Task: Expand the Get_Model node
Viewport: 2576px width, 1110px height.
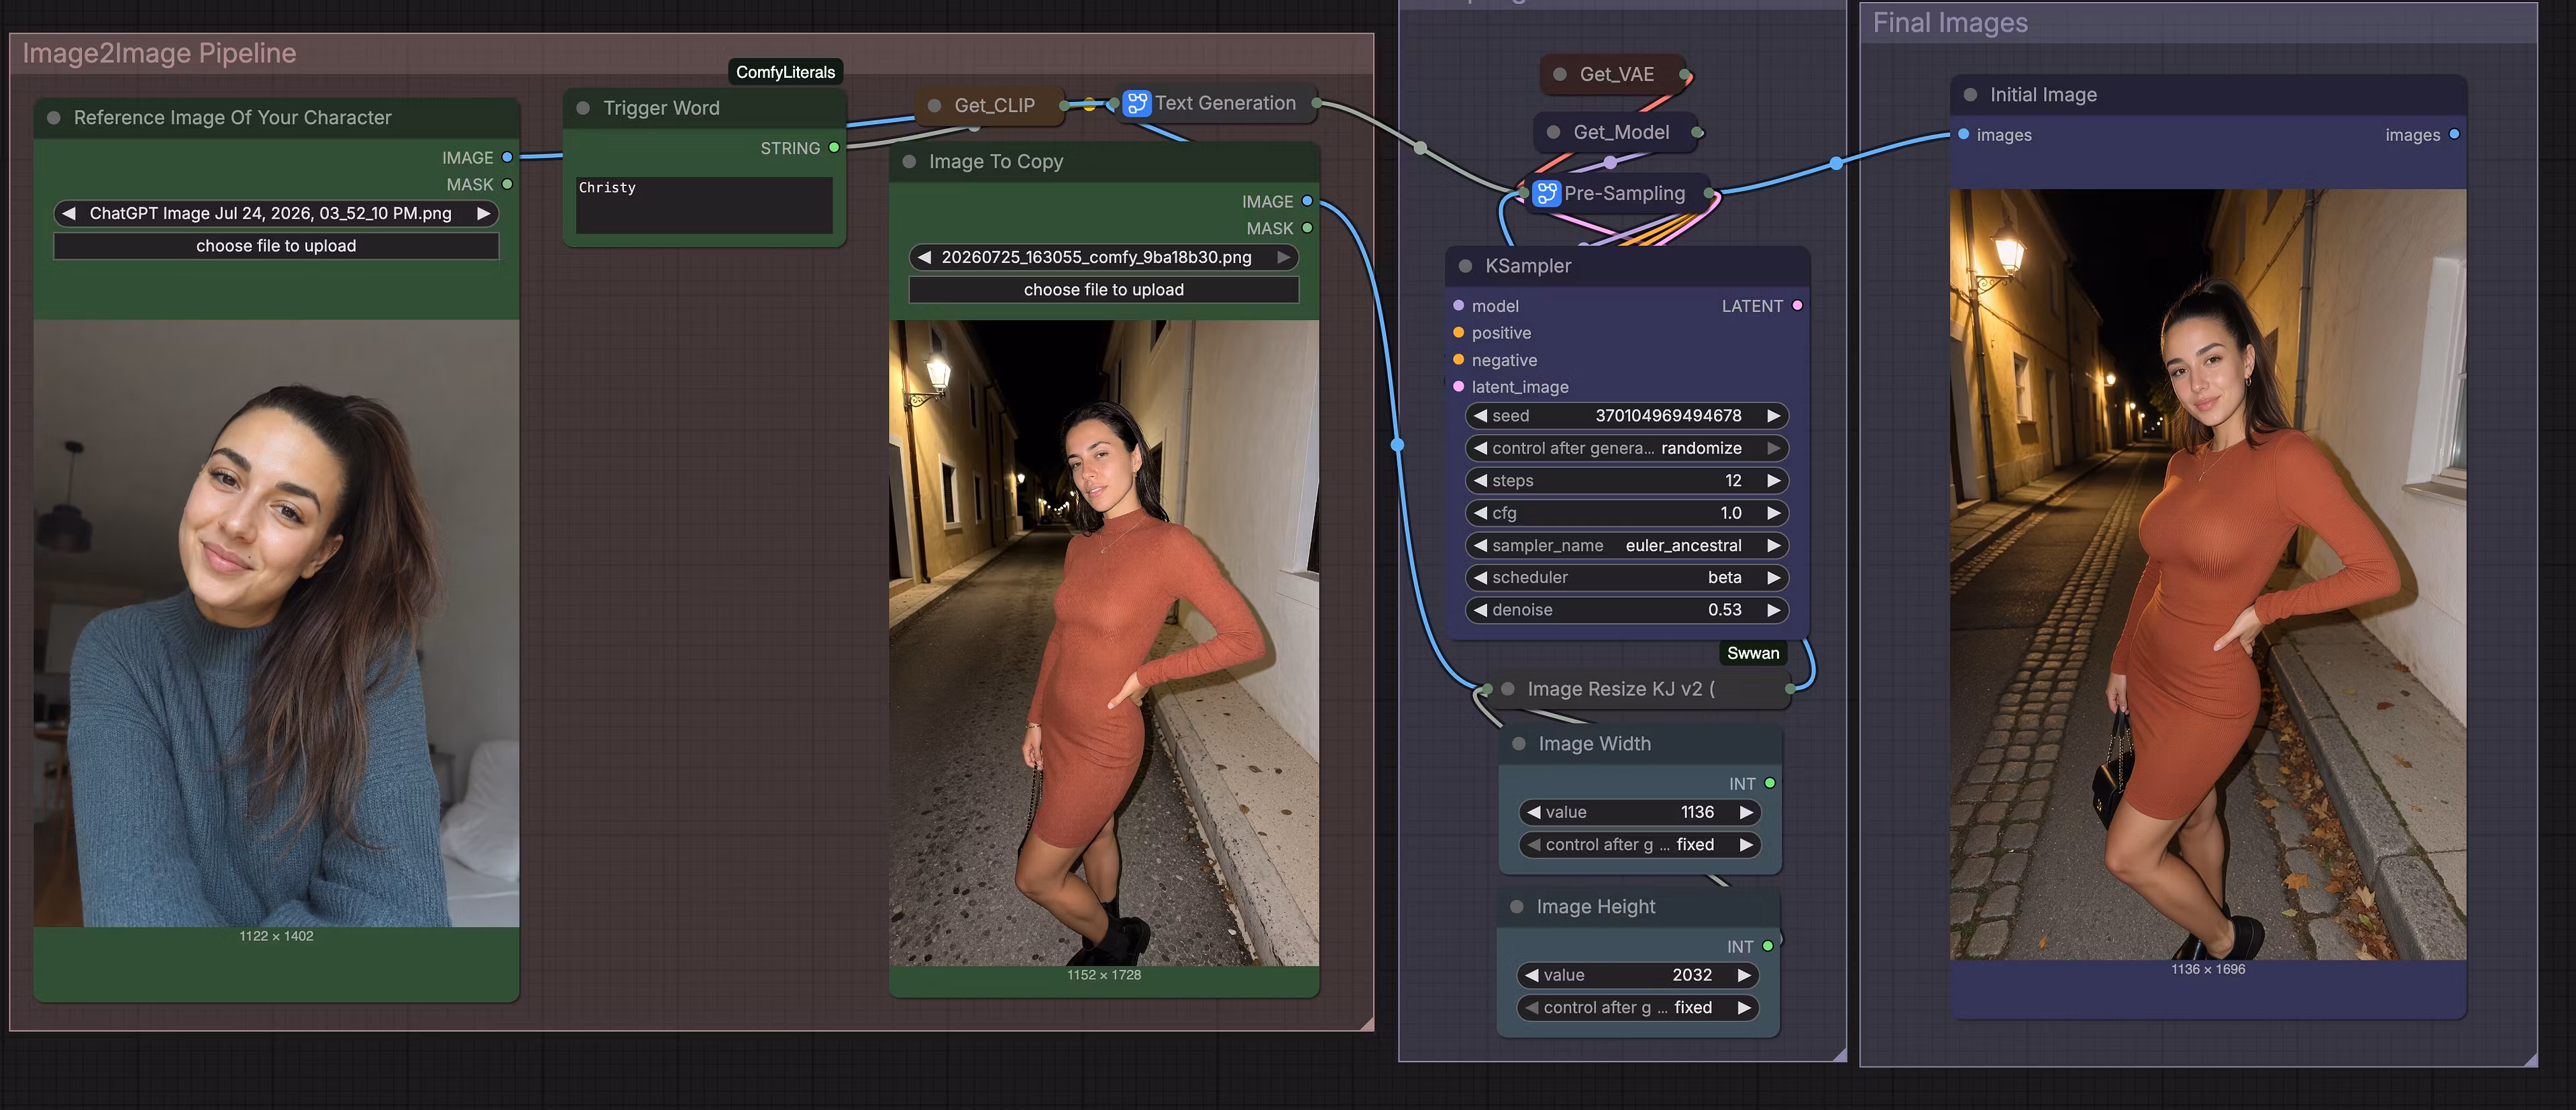Action: (1554, 132)
